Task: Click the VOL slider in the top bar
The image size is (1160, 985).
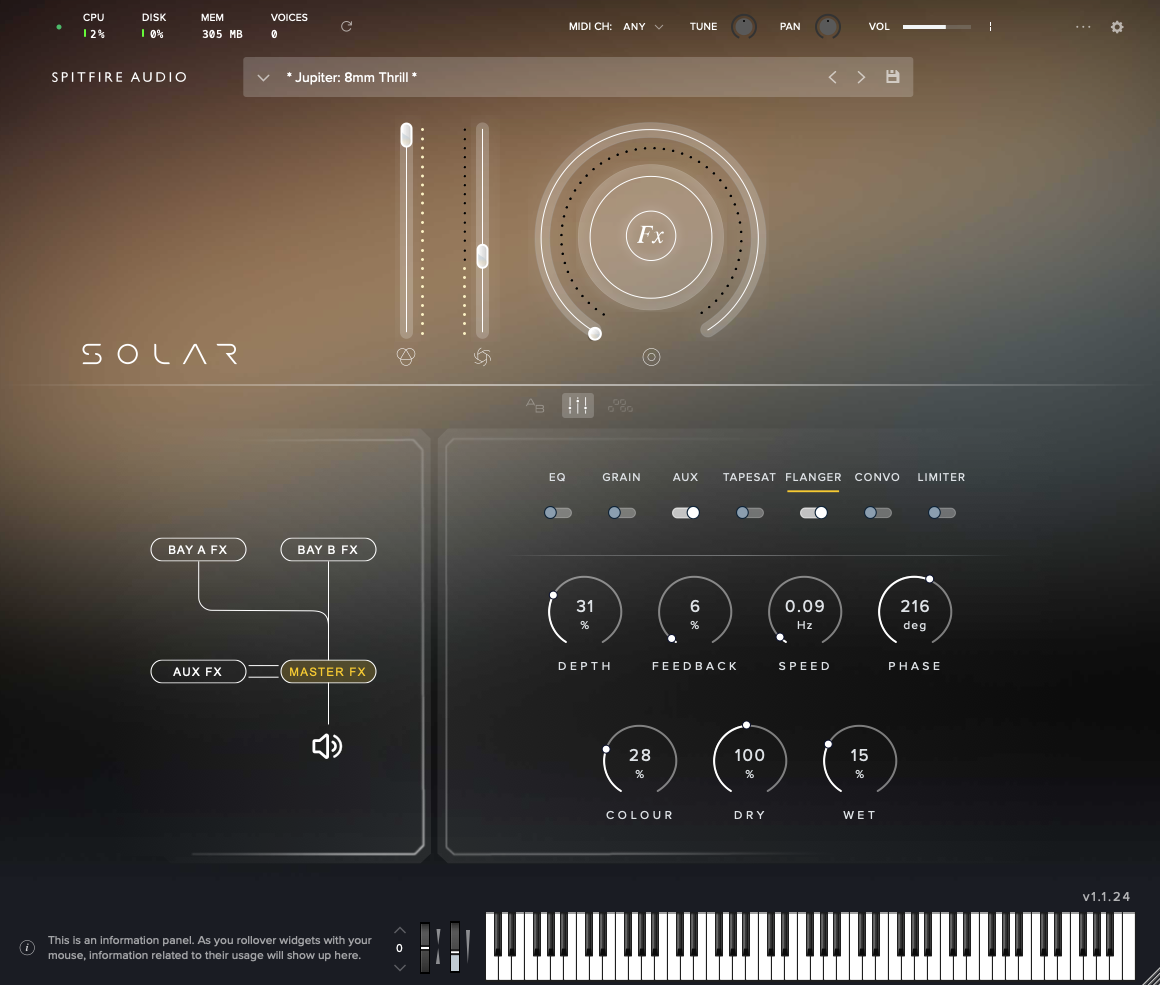Action: coord(938,27)
